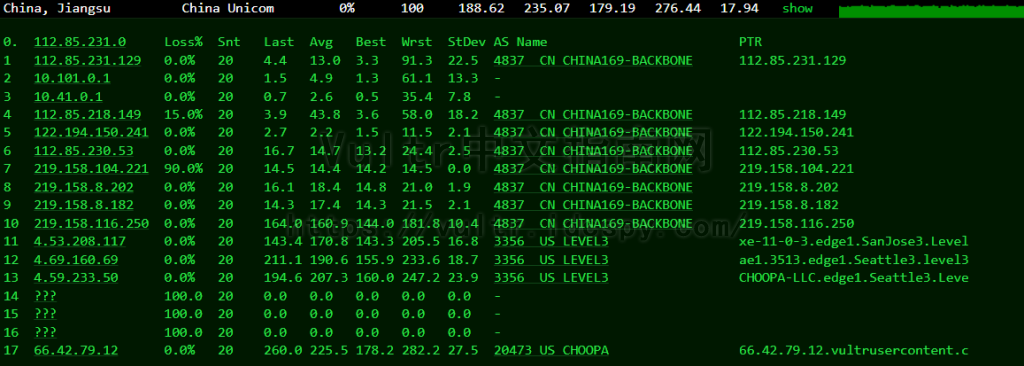
Task: Click the 'China Unicom' ISP label
Action: (228, 8)
